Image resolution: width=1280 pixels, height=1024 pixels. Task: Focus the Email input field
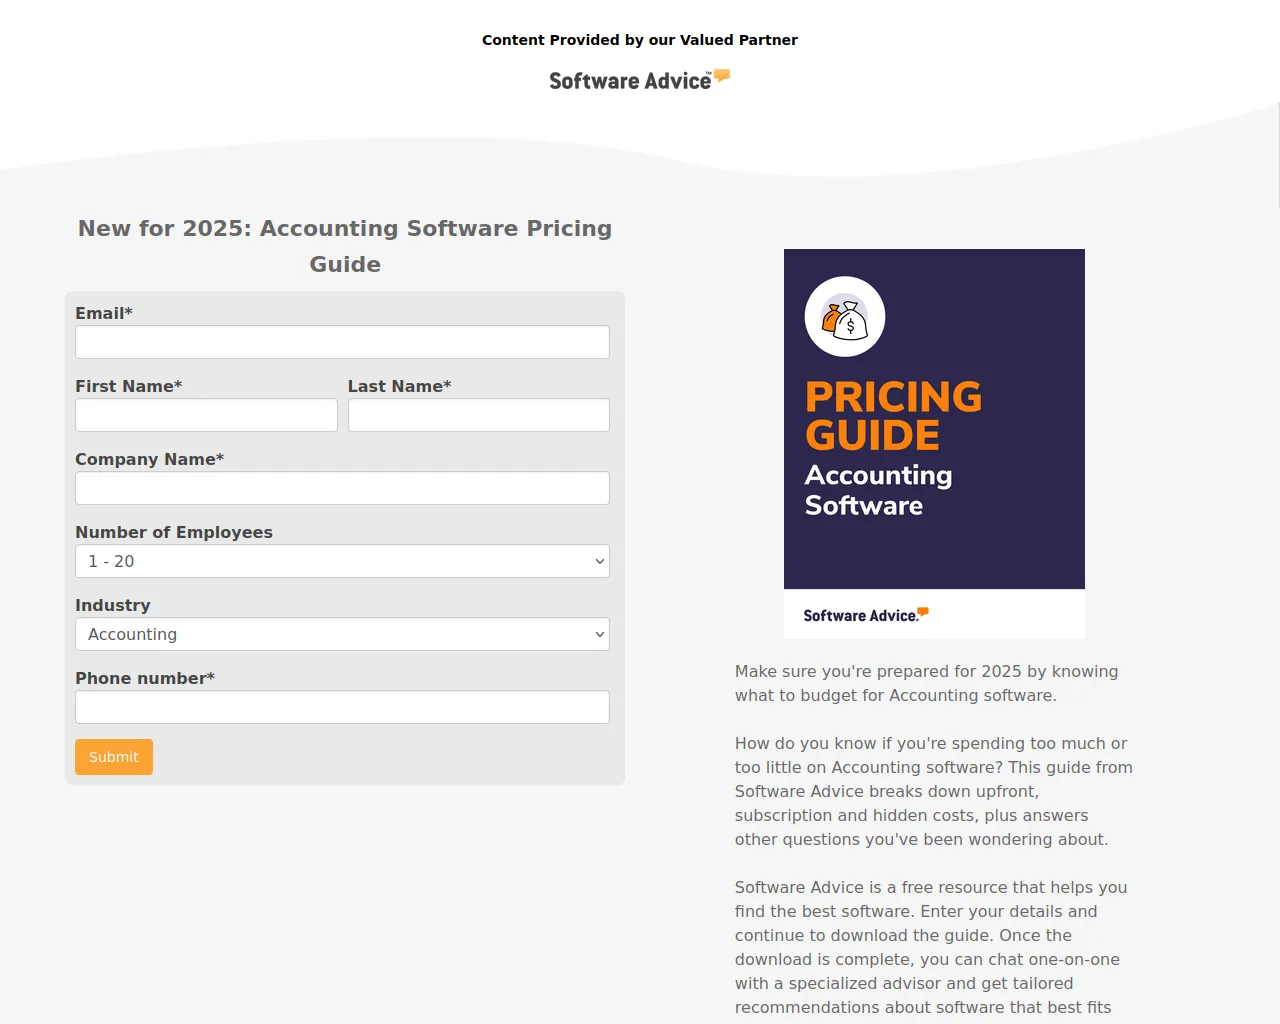coord(342,342)
